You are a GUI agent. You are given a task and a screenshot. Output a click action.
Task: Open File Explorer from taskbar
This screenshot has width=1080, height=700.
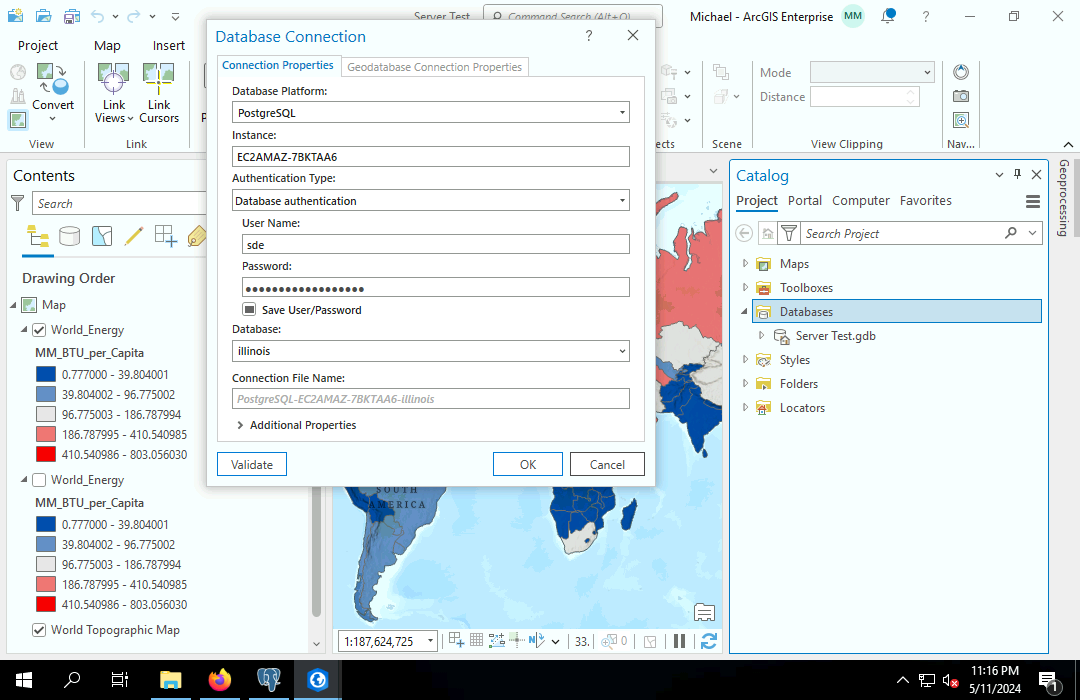coord(170,680)
